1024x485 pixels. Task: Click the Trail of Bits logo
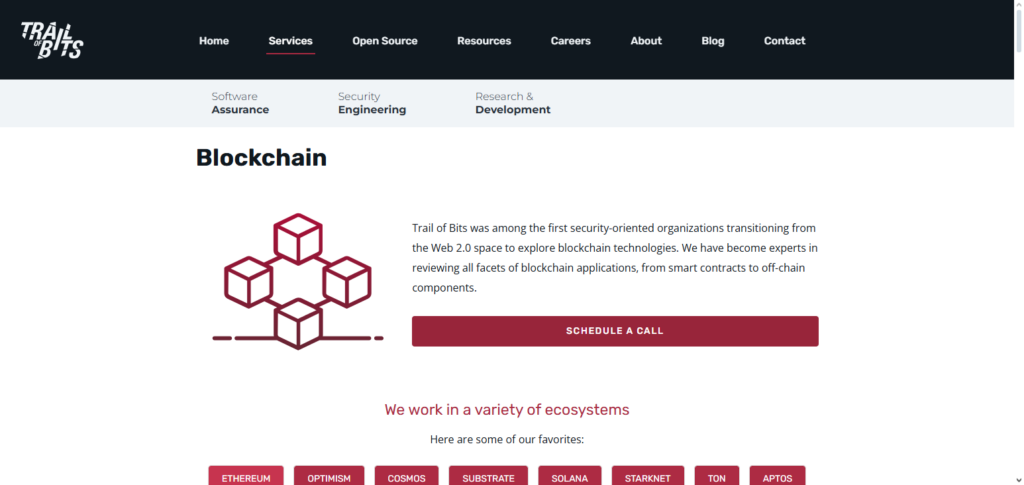coord(52,40)
